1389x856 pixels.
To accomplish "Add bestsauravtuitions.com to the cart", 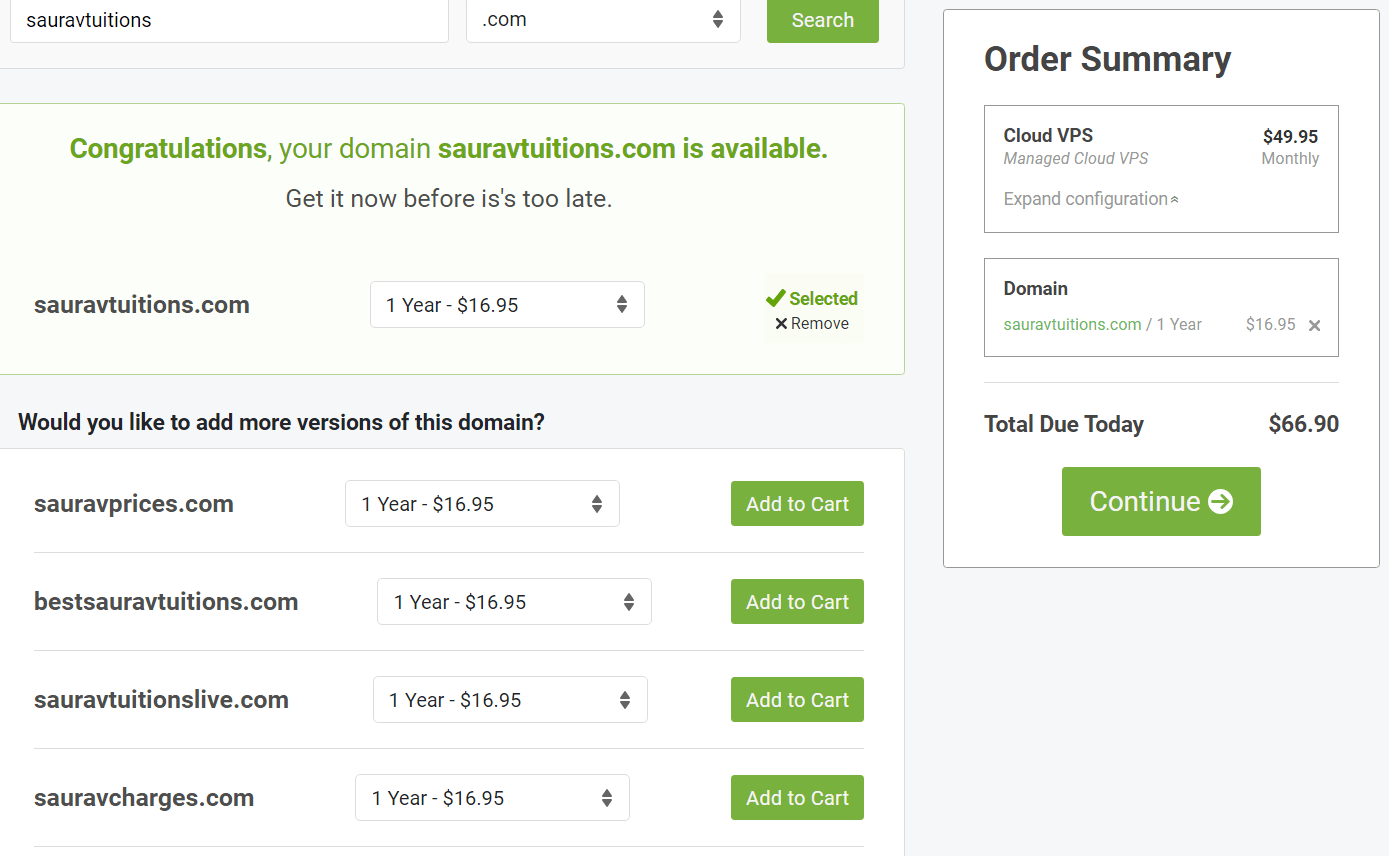I will pyautogui.click(x=797, y=601).
